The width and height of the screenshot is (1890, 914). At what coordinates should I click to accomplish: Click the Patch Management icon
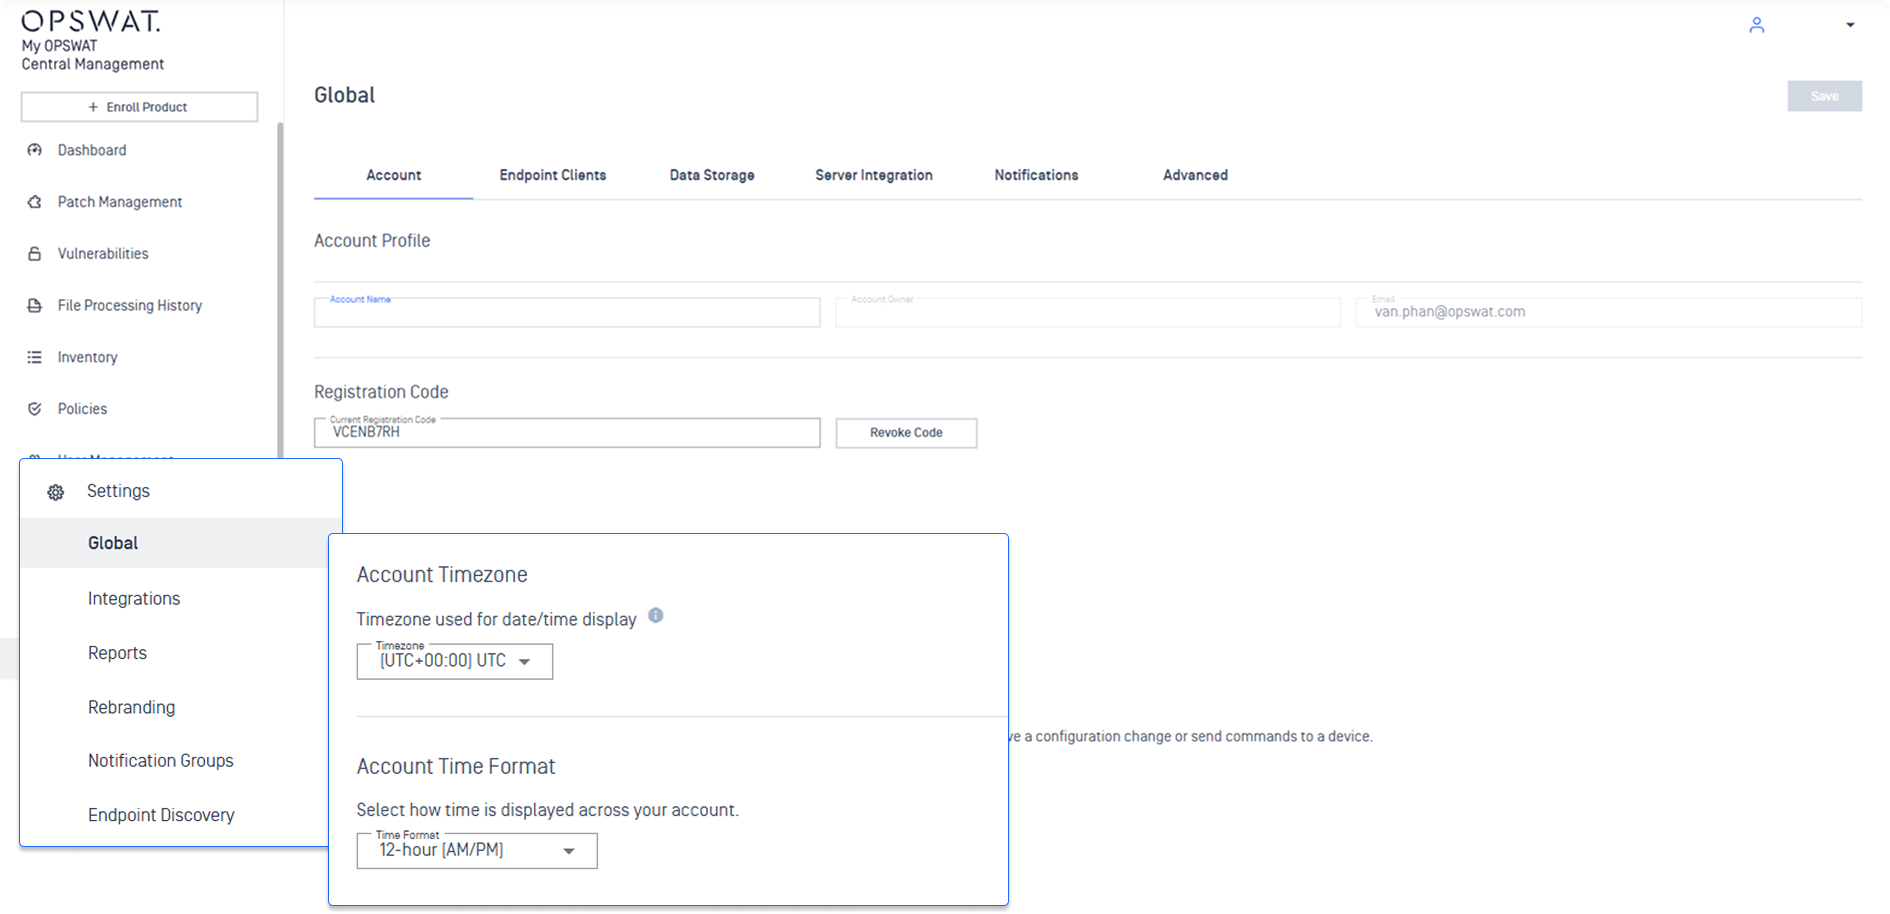[35, 202]
